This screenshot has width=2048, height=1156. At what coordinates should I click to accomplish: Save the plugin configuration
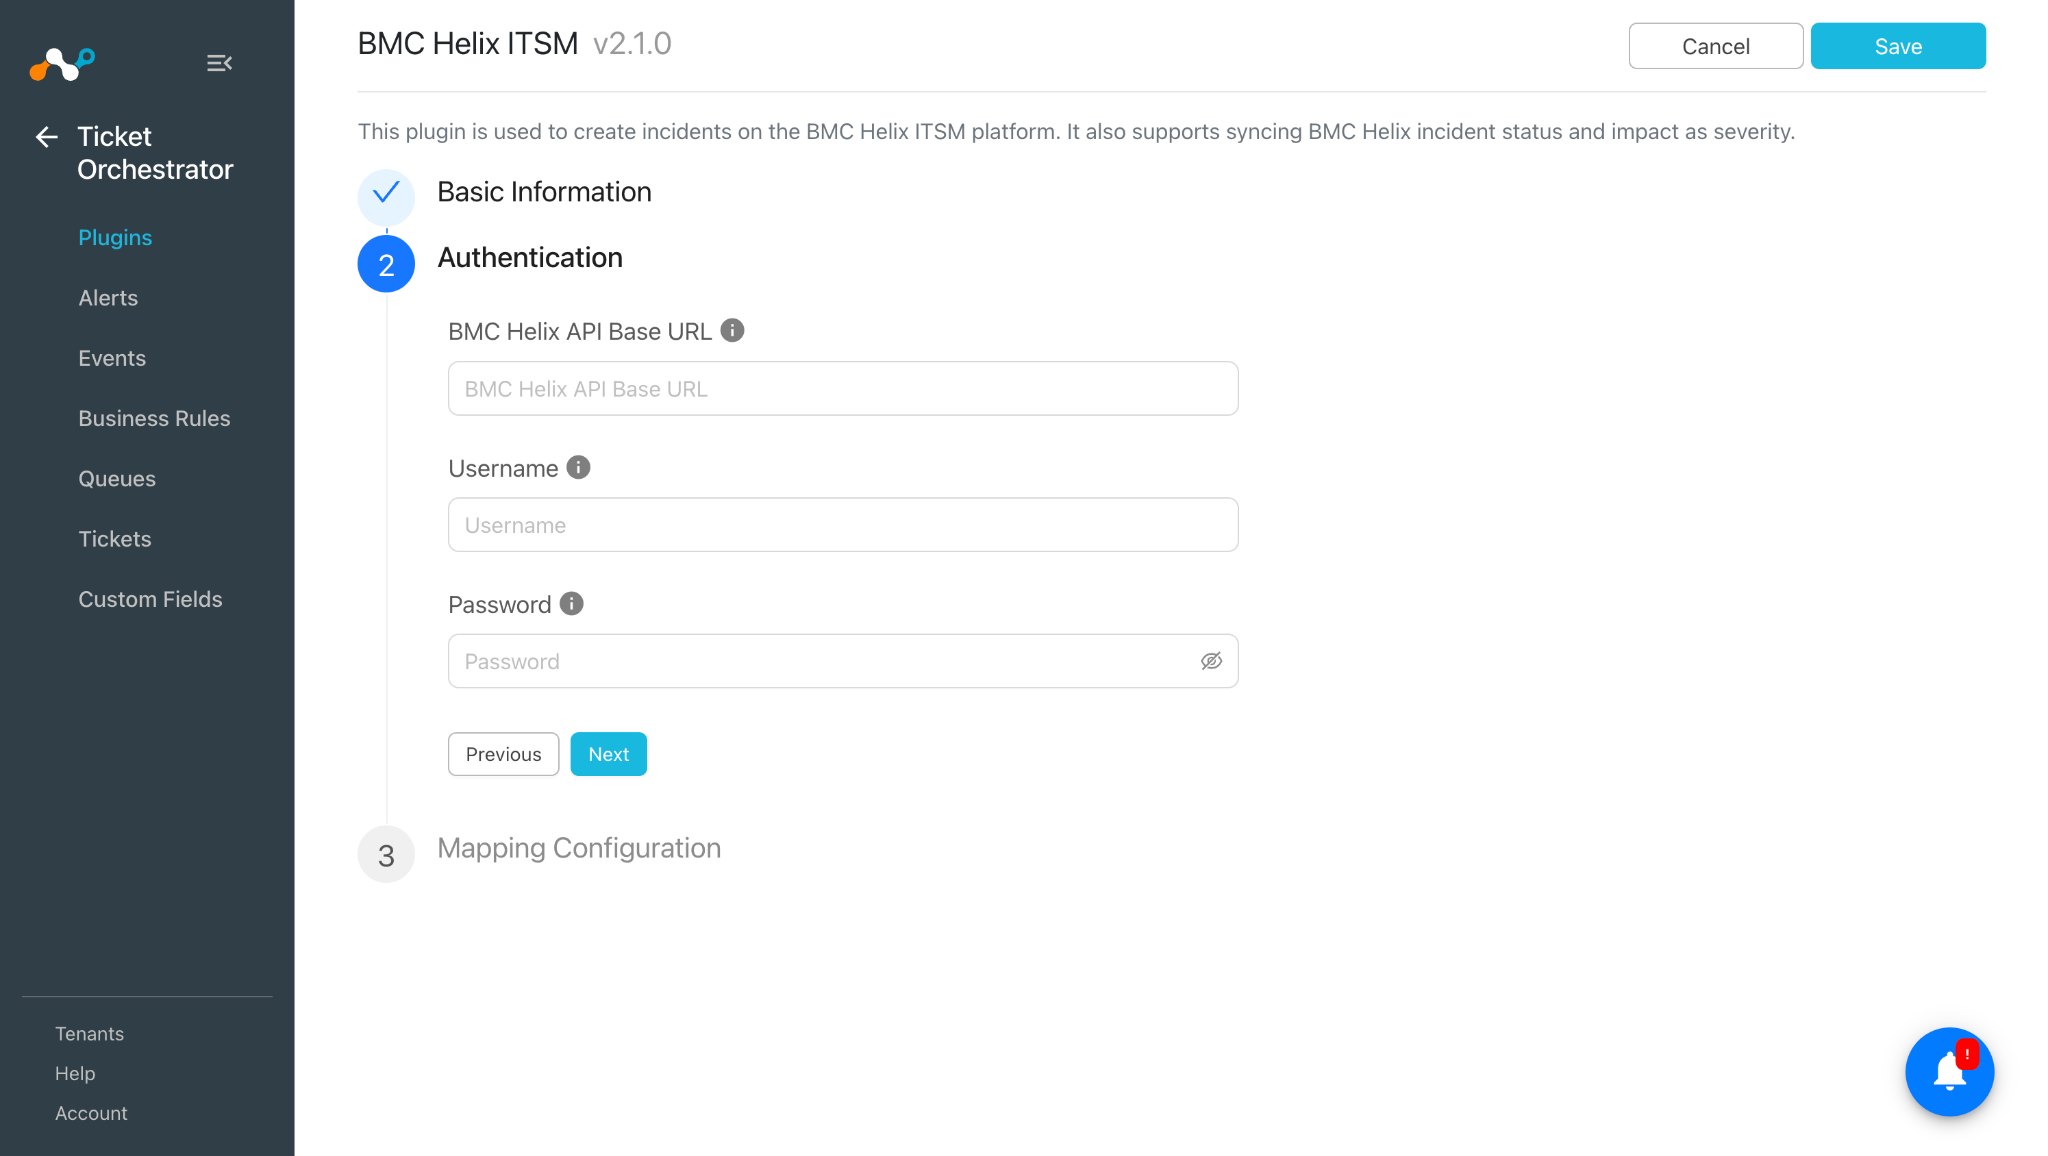[1898, 46]
